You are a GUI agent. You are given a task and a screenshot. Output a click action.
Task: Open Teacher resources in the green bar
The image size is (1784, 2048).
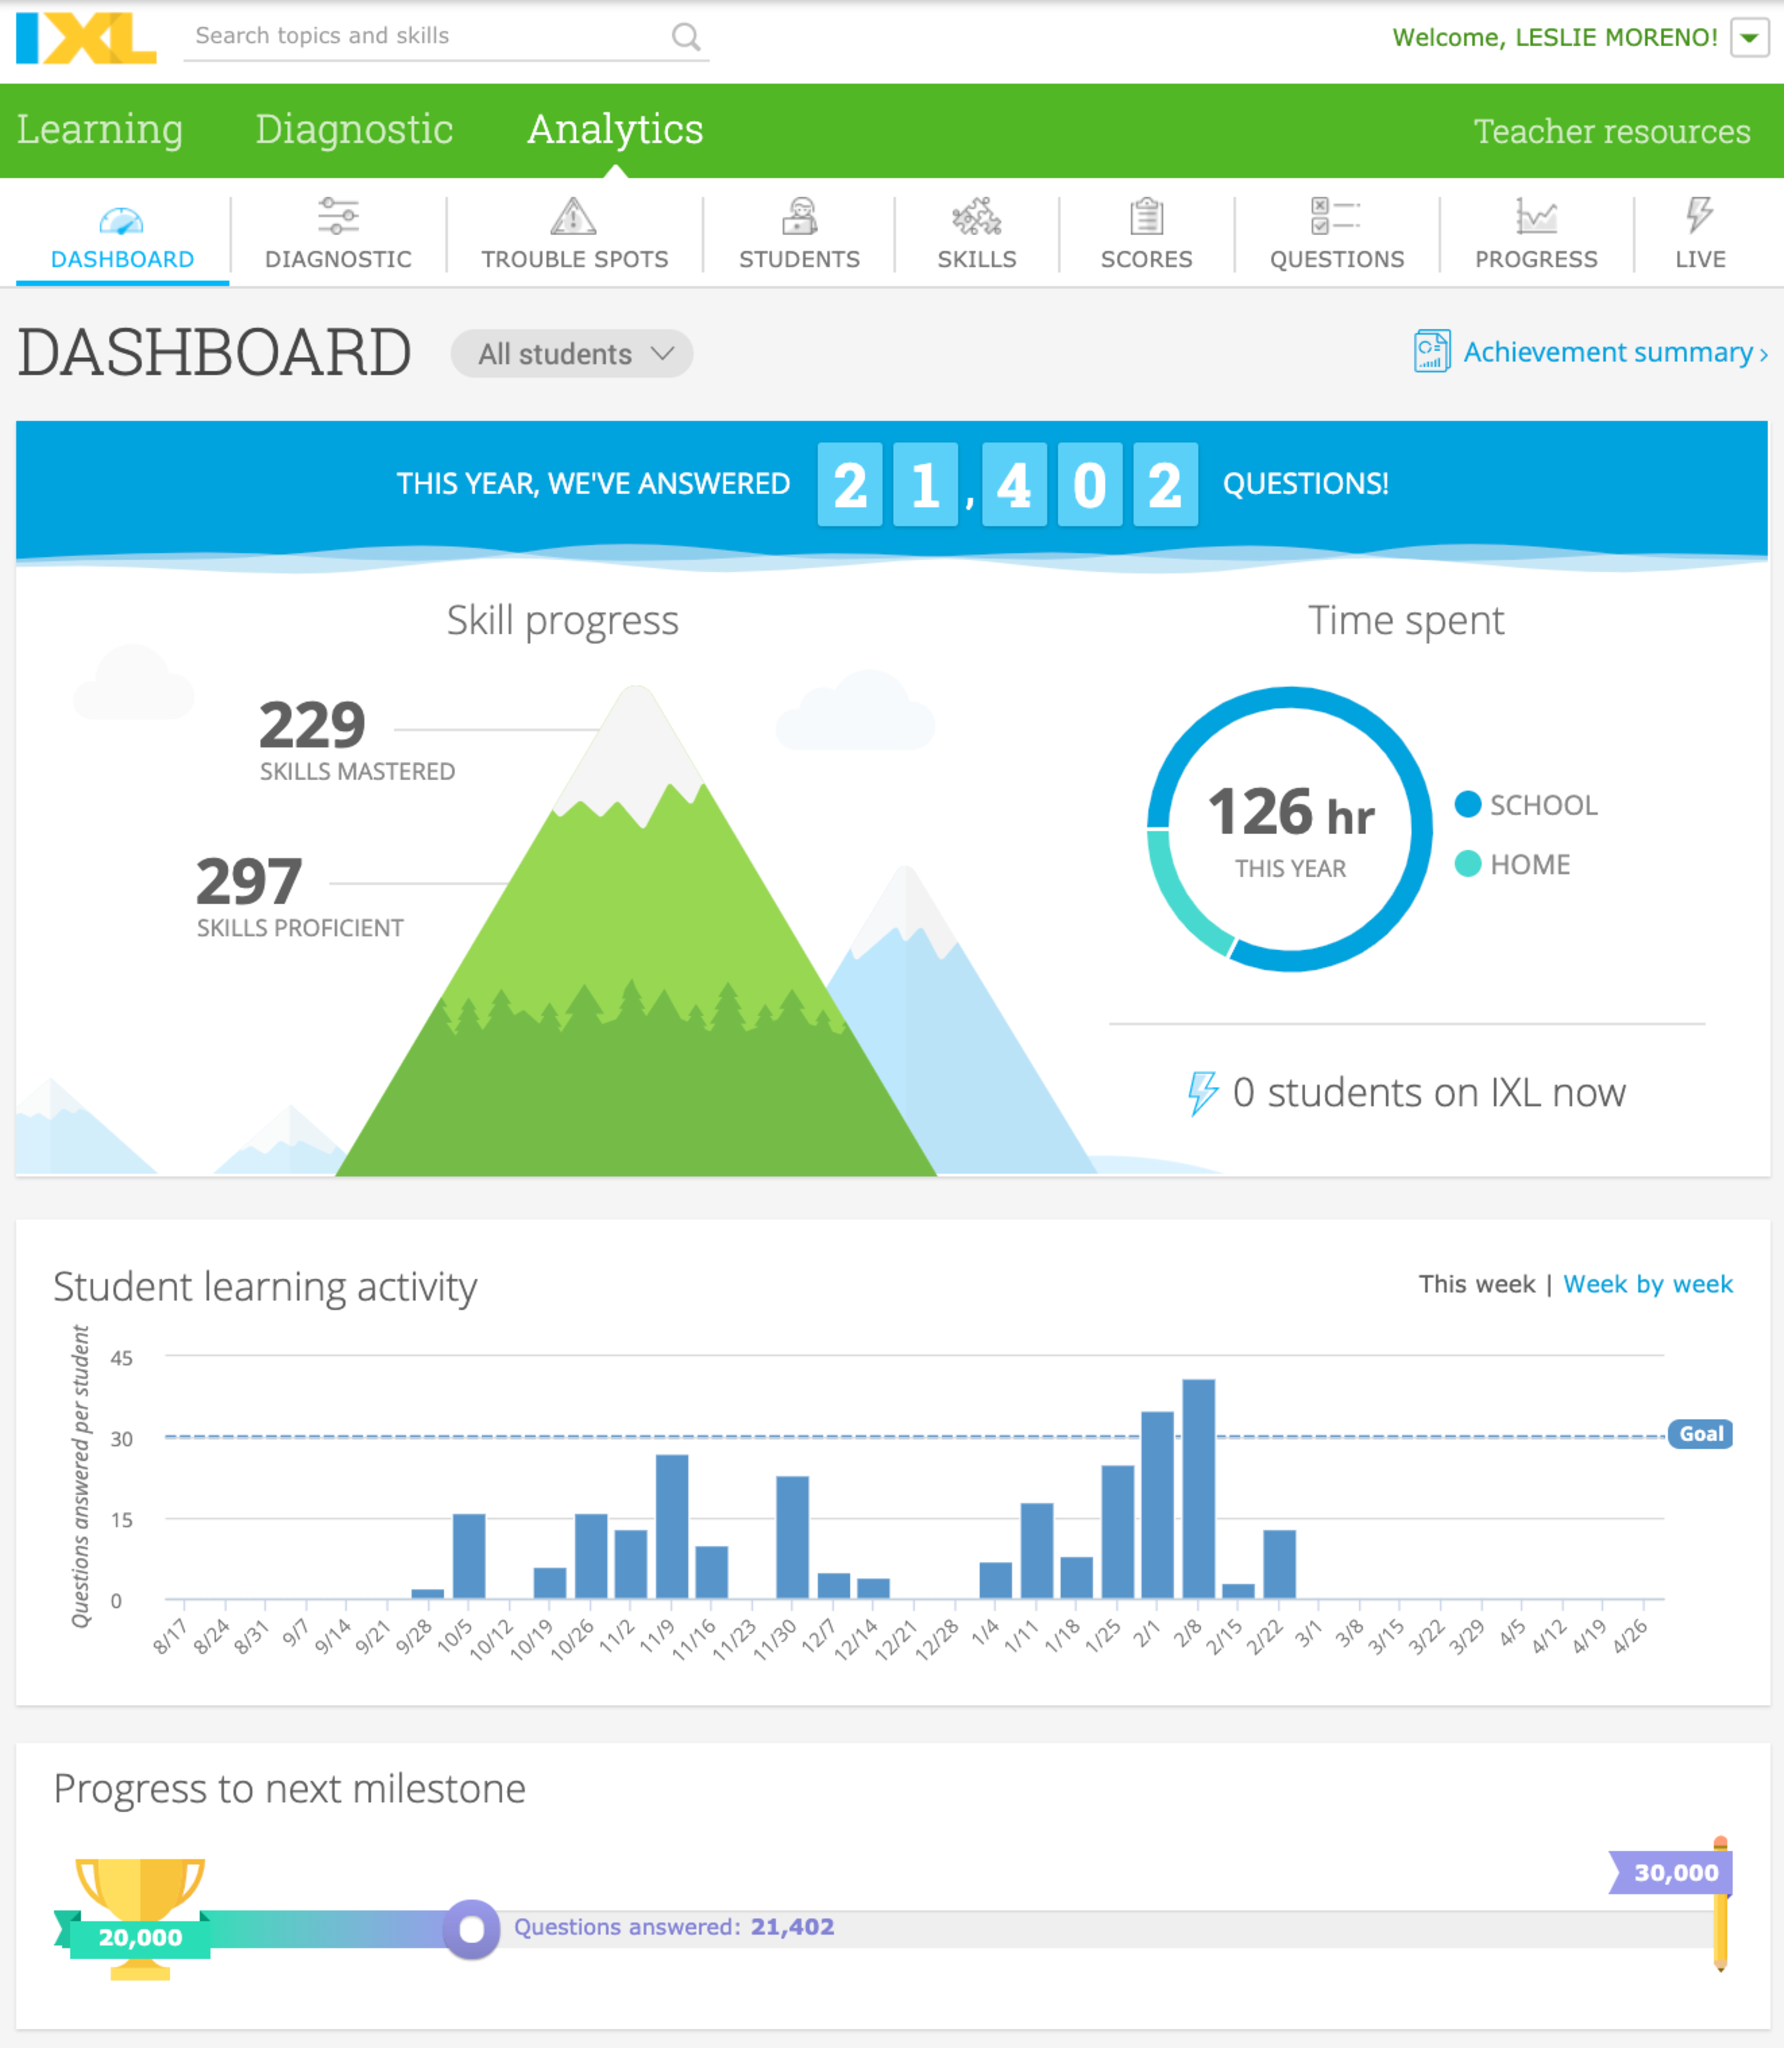(1611, 131)
